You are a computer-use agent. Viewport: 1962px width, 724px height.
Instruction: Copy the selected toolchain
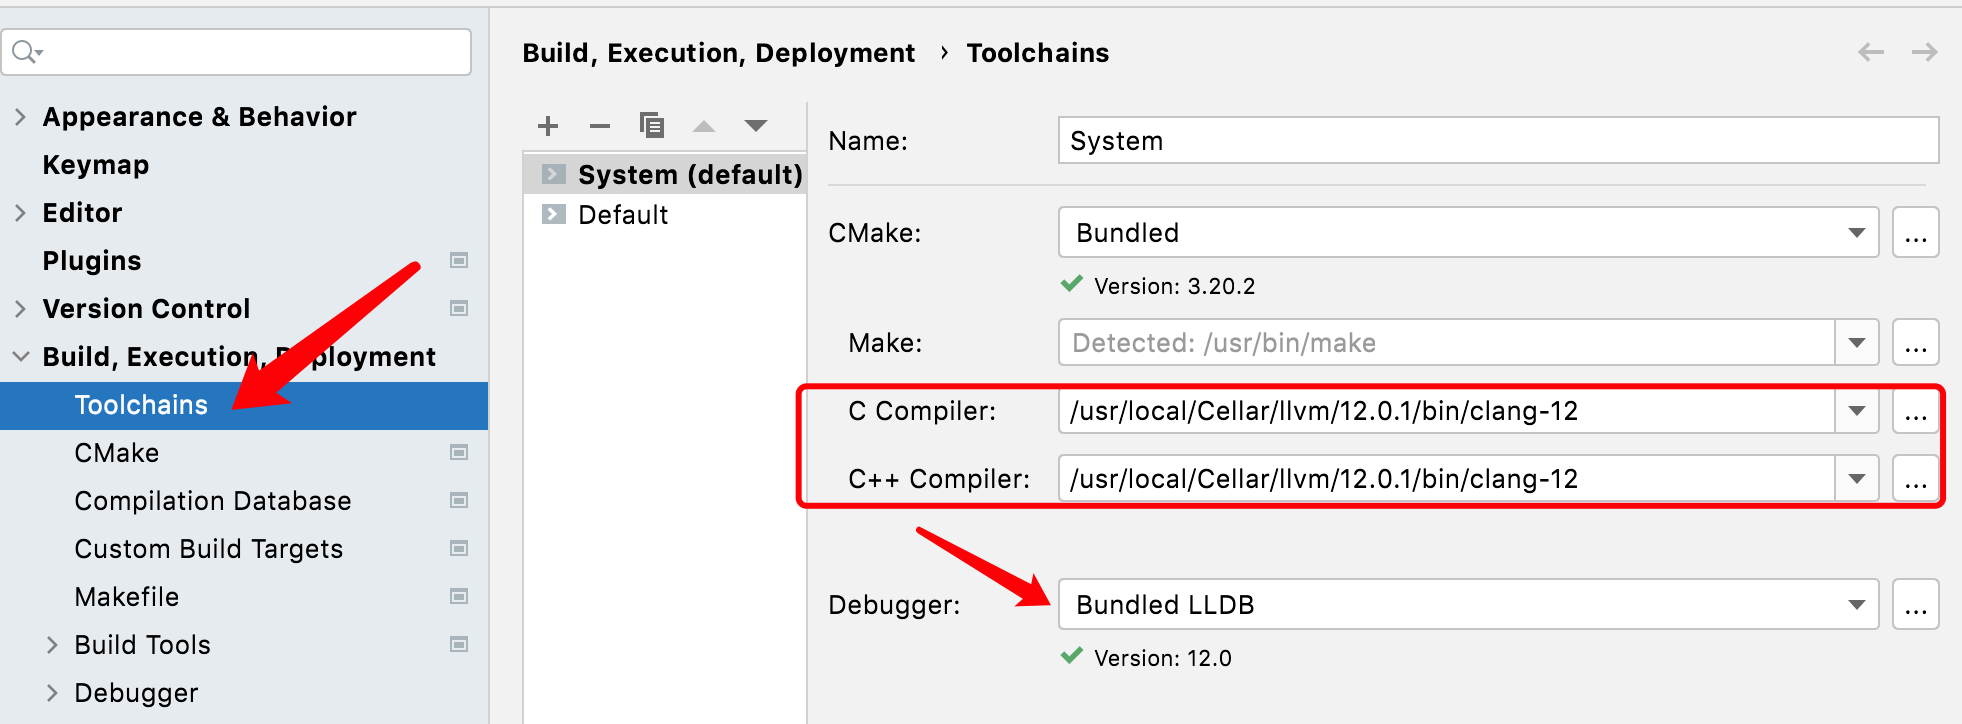click(x=652, y=125)
